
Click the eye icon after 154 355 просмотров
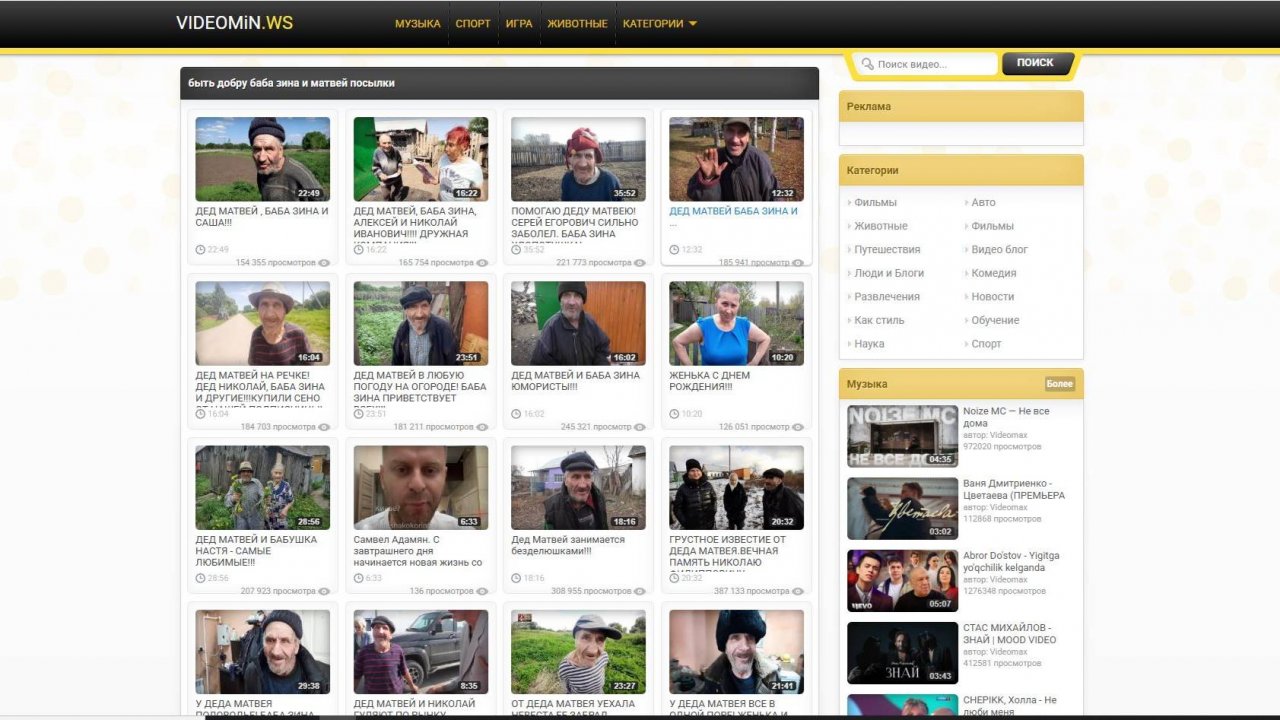[324, 263]
